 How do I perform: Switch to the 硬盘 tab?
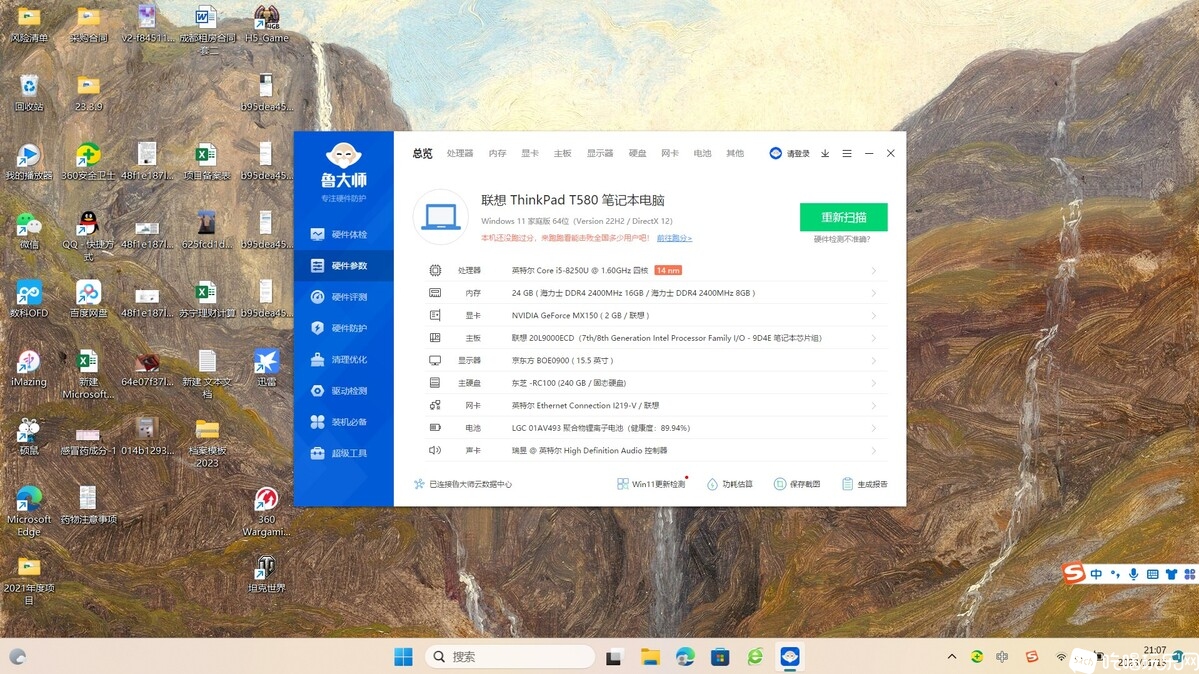tap(637, 154)
